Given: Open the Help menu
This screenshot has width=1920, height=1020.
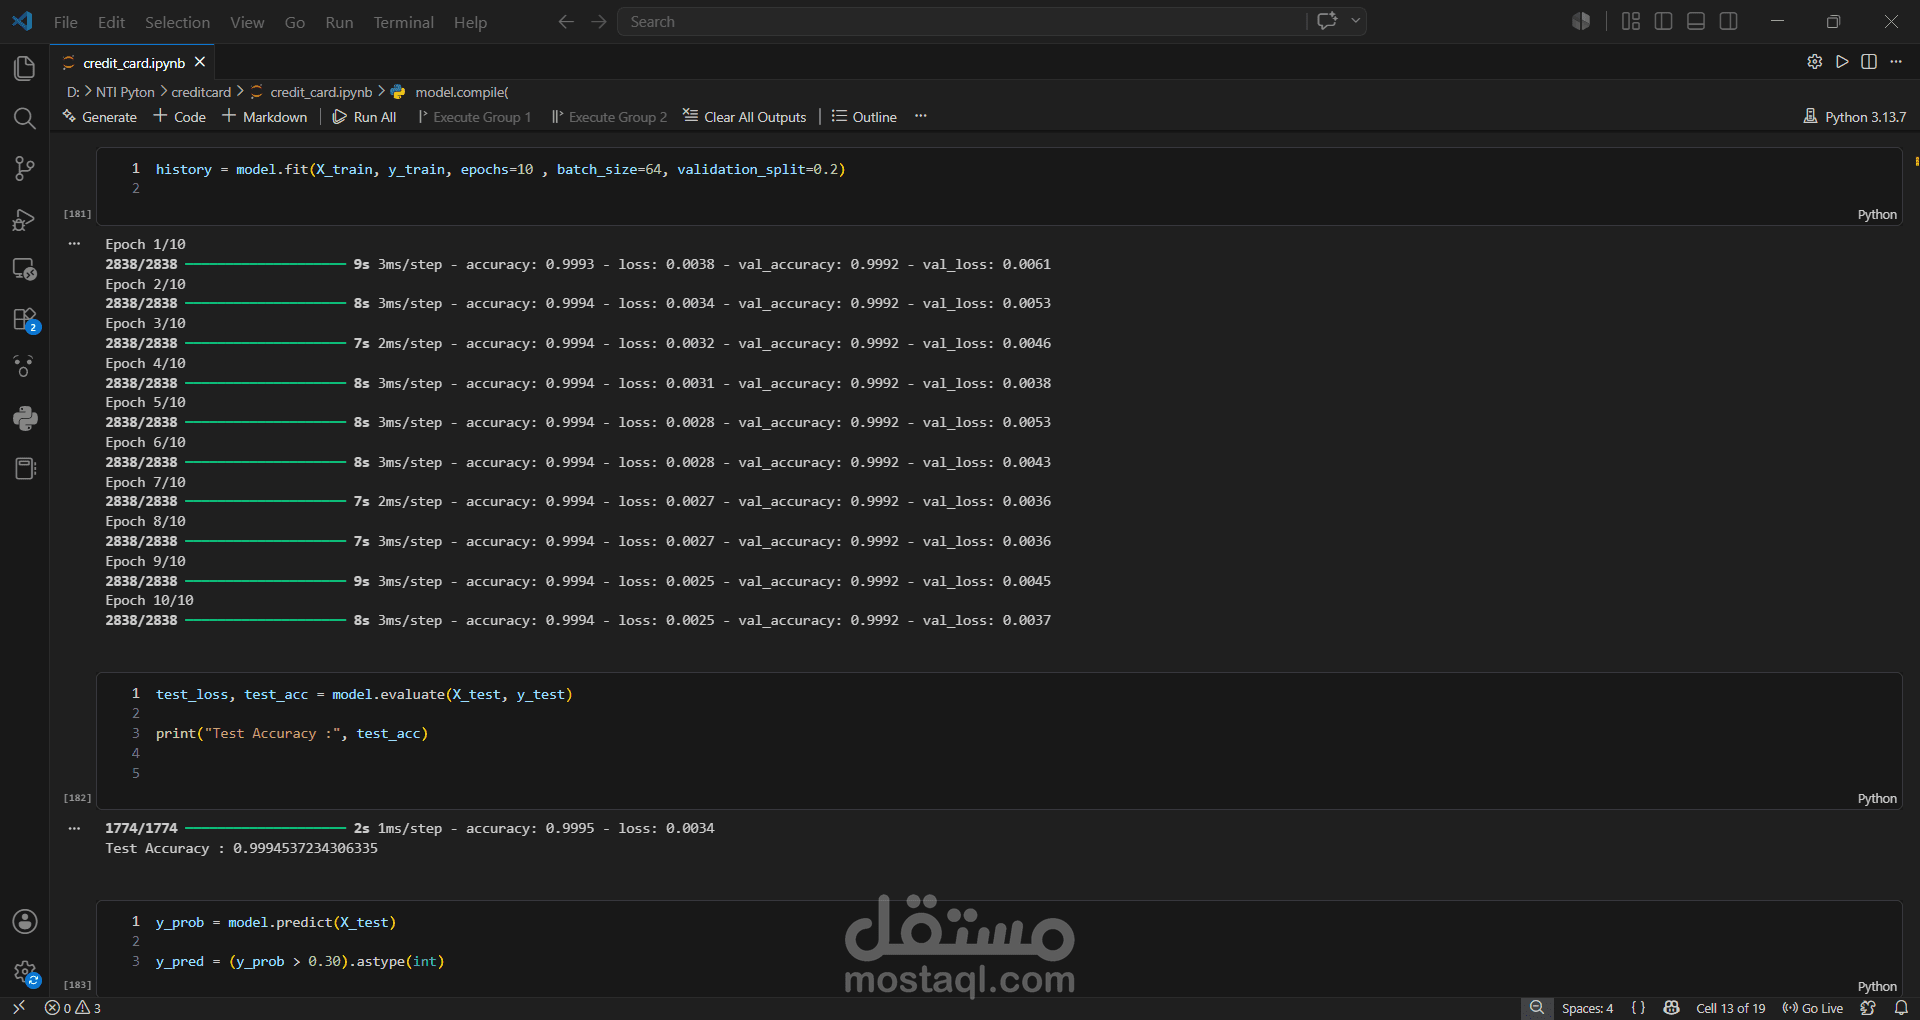Looking at the screenshot, I should [470, 22].
